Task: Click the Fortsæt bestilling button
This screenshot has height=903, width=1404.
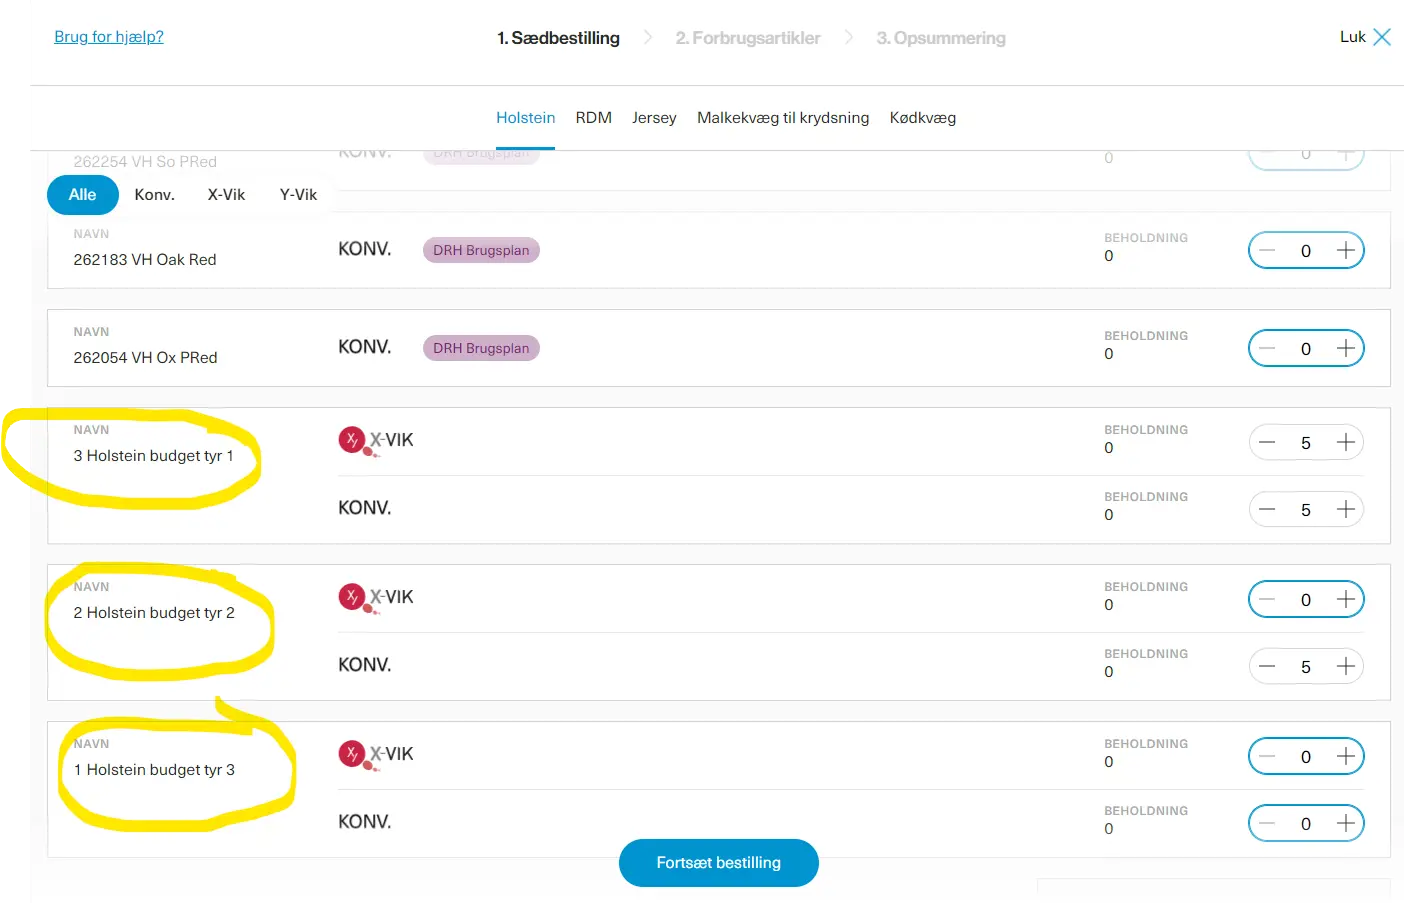Action: click(718, 862)
